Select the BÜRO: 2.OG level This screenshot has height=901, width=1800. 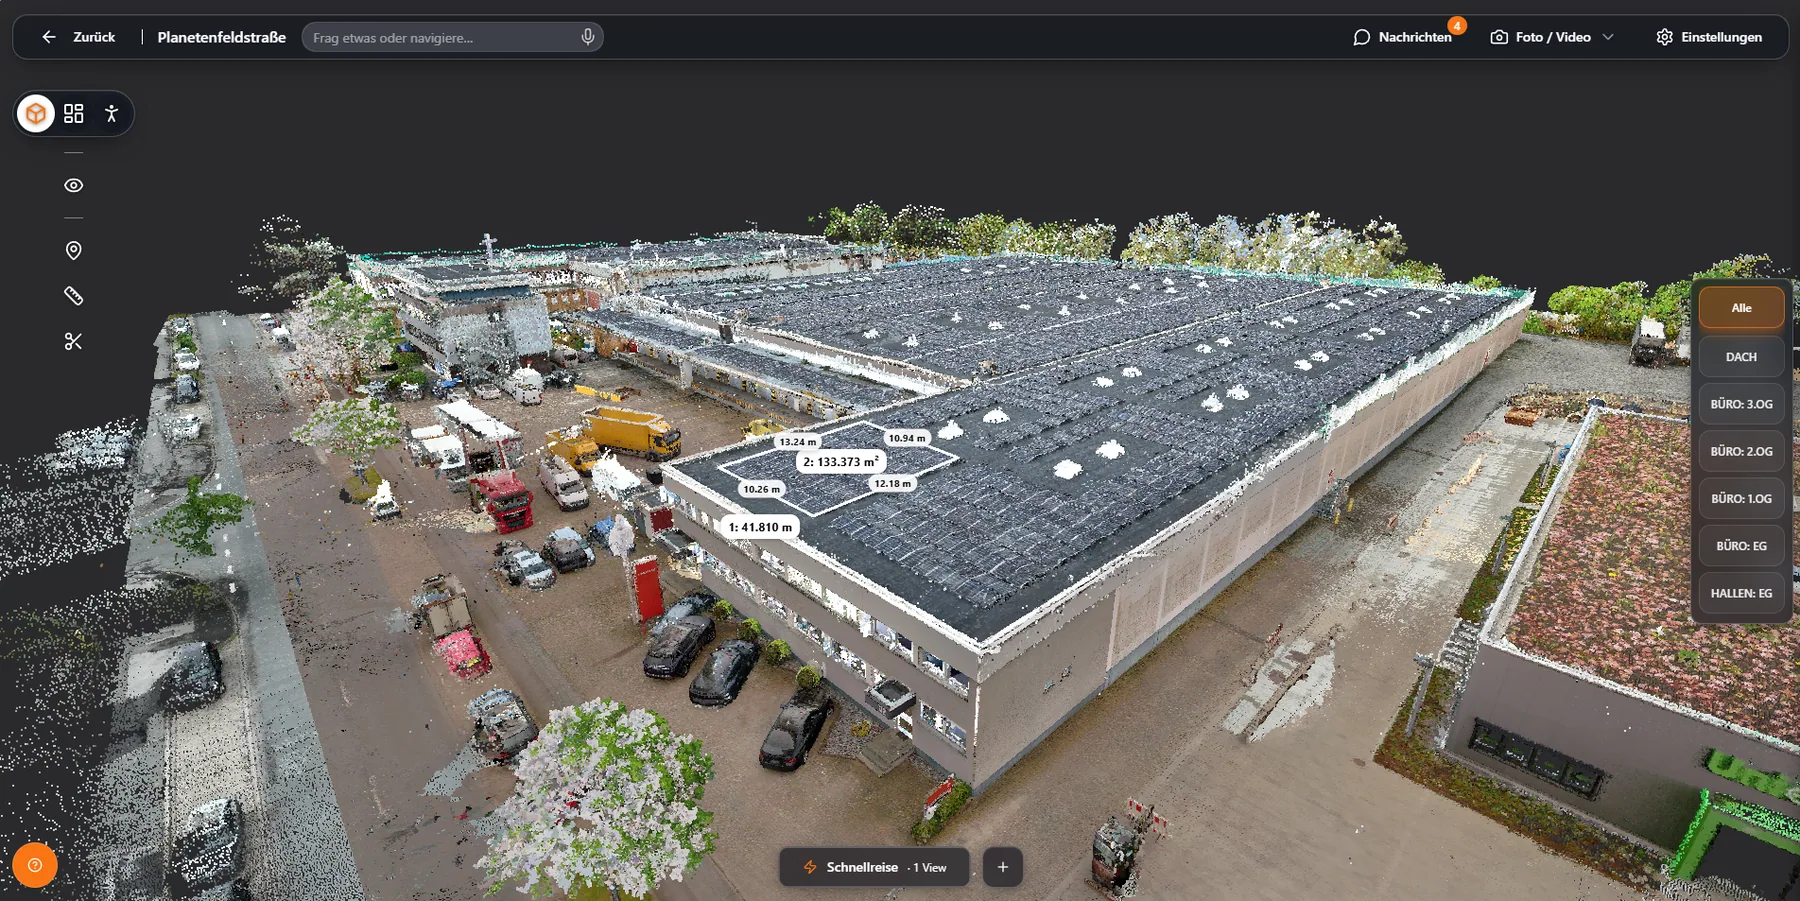(1741, 451)
